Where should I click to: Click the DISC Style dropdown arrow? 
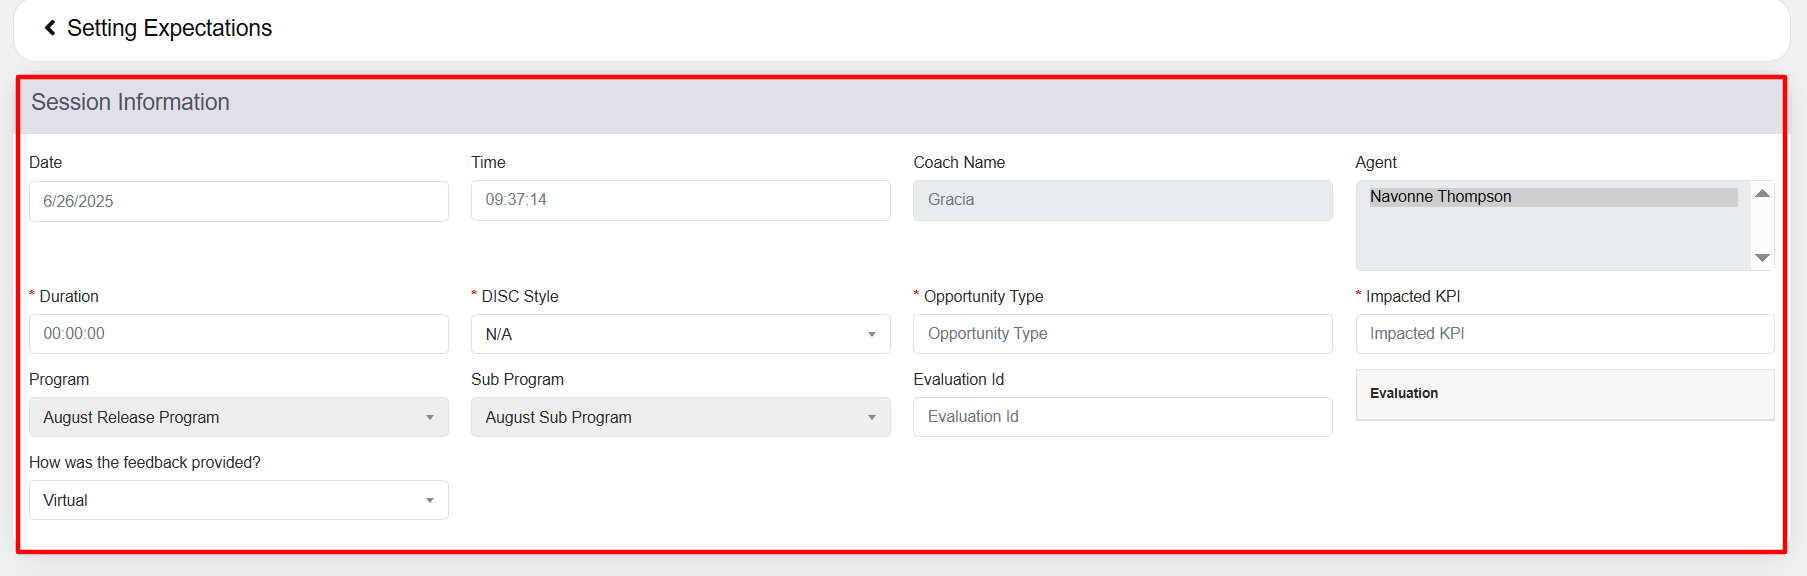tap(871, 334)
